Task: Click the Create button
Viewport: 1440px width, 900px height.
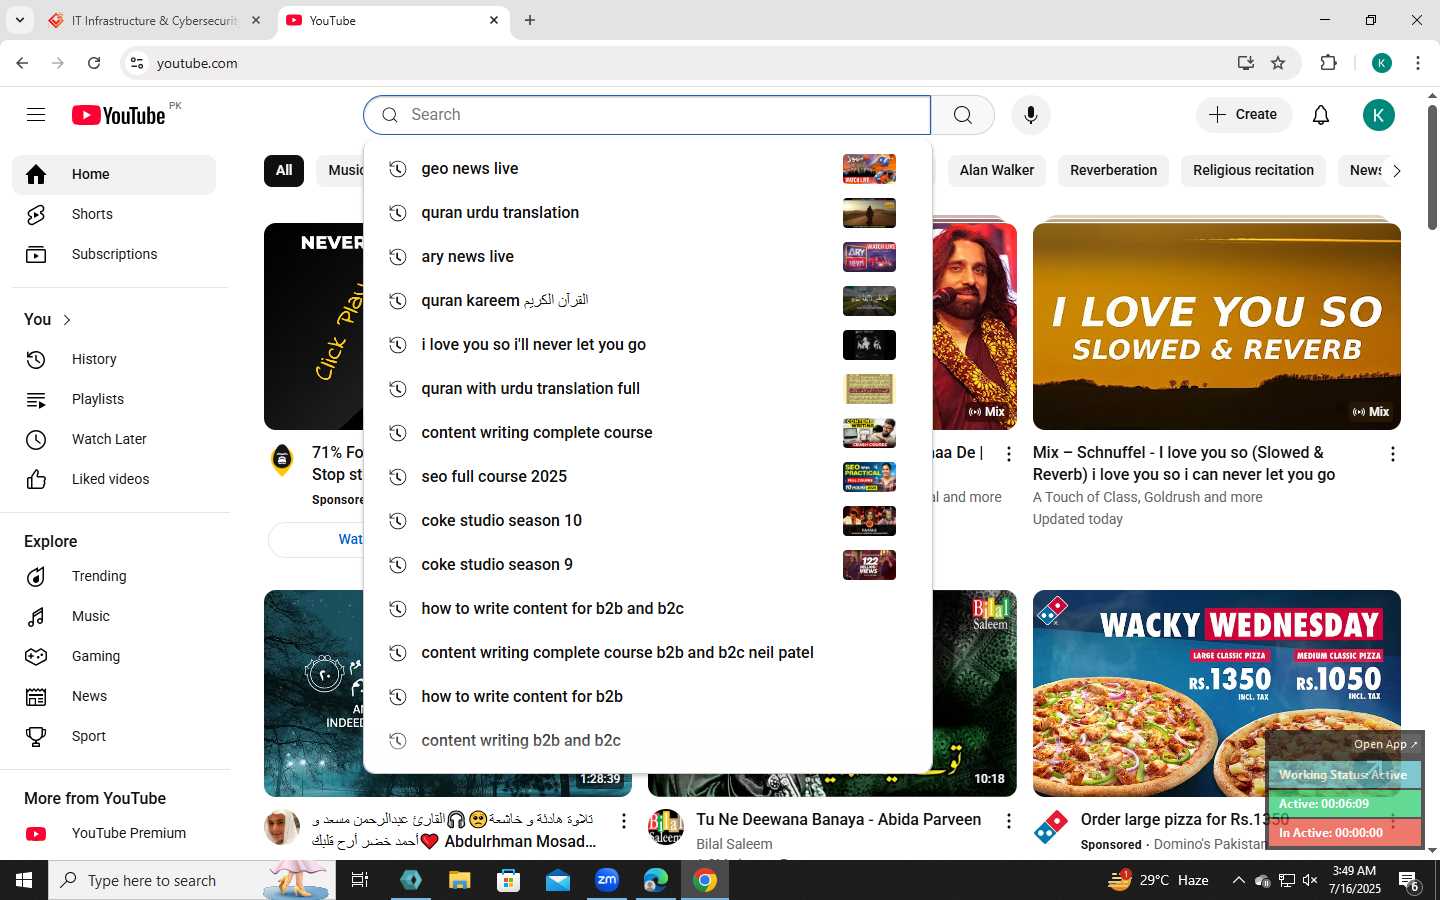Action: 1243,115
